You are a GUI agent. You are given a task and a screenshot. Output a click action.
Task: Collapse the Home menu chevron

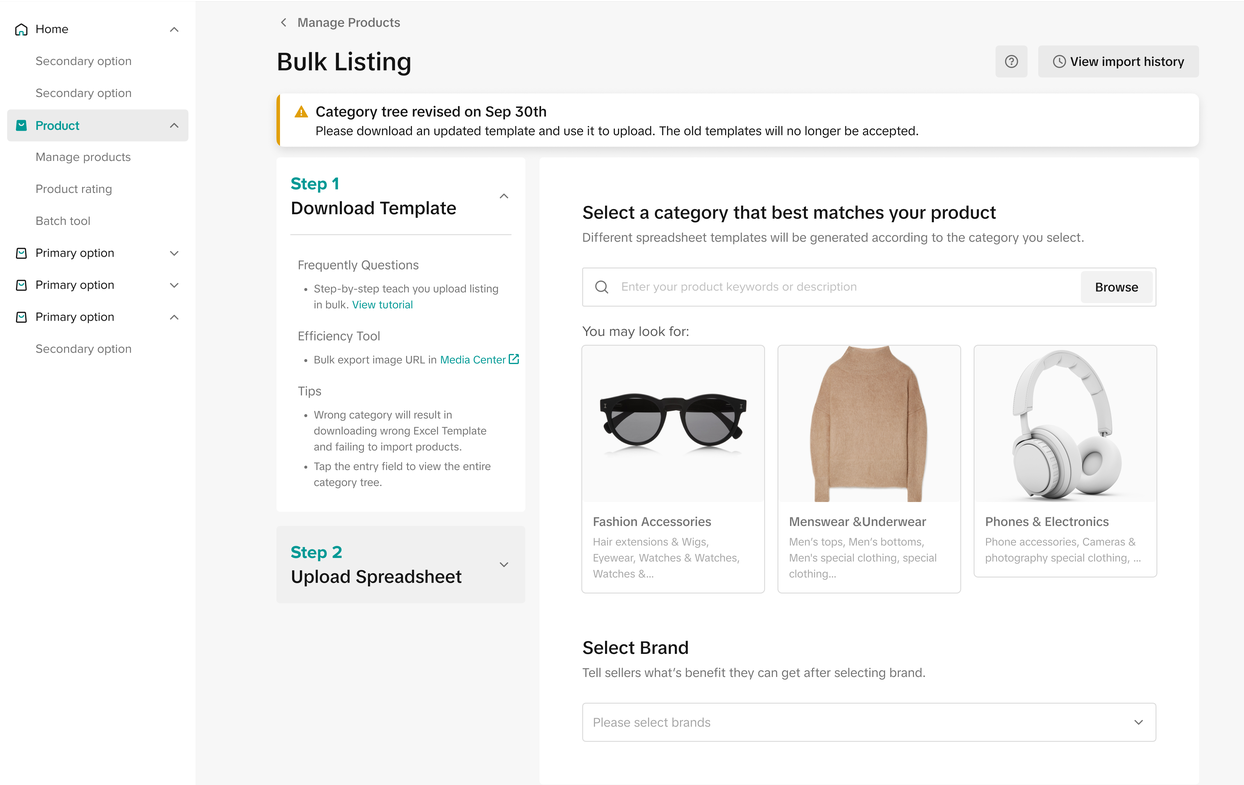tap(174, 30)
